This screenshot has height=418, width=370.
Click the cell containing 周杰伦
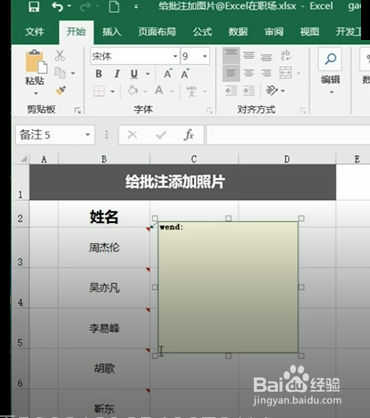pos(104,248)
